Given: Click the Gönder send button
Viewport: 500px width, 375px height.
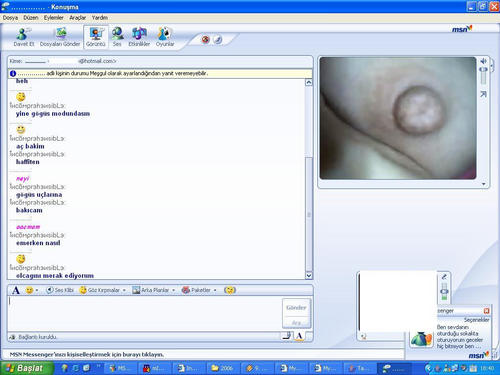Looking at the screenshot, I should [x=296, y=308].
